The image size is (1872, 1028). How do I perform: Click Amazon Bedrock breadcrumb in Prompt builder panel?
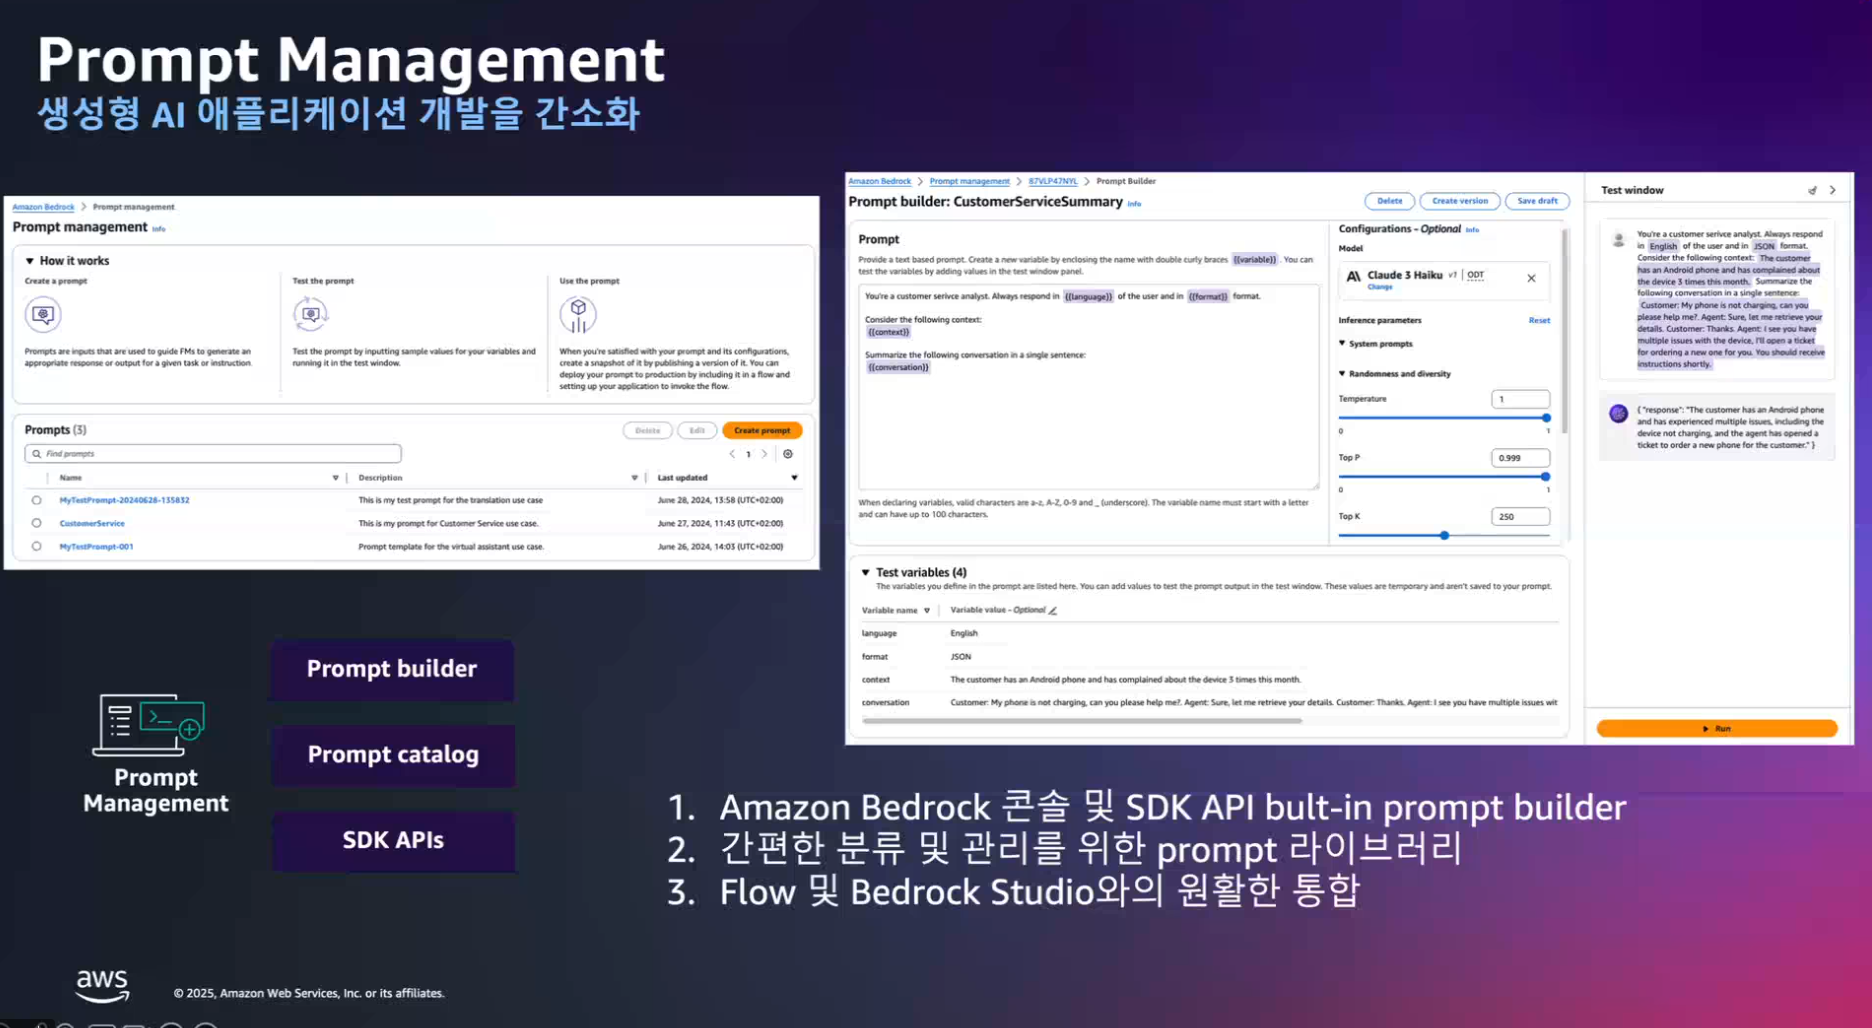879,181
